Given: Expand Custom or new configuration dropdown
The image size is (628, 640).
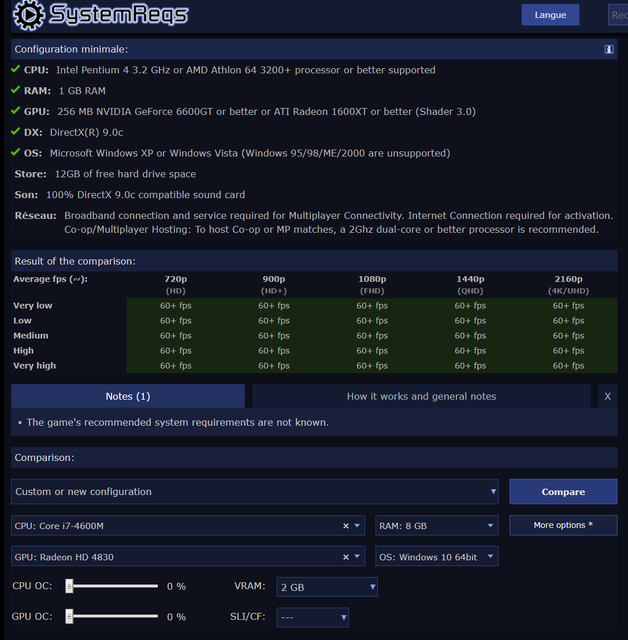Looking at the screenshot, I should [255, 492].
